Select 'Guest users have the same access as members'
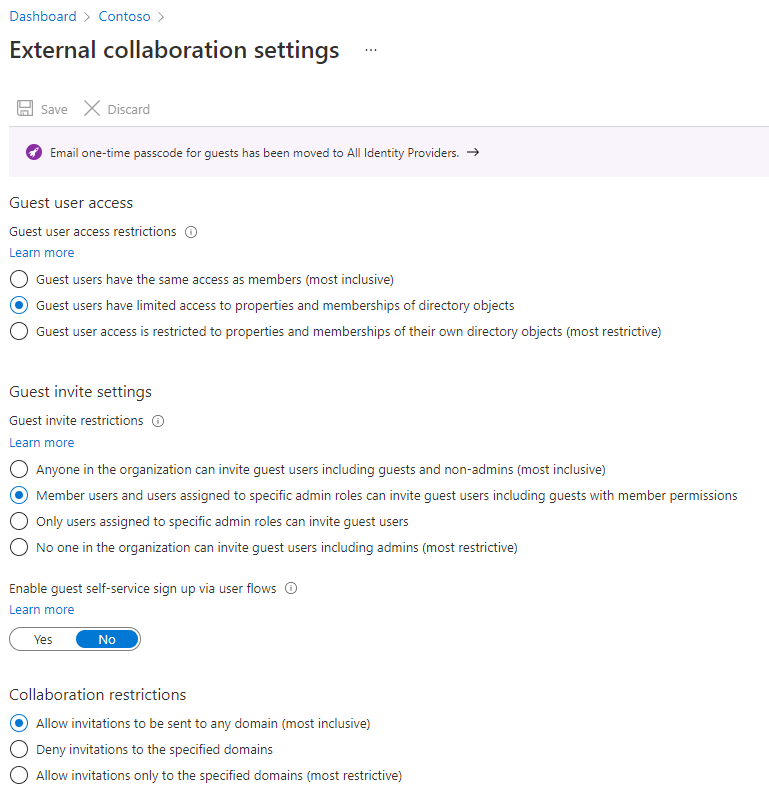This screenshot has height=804, width=769. pyautogui.click(x=19, y=279)
